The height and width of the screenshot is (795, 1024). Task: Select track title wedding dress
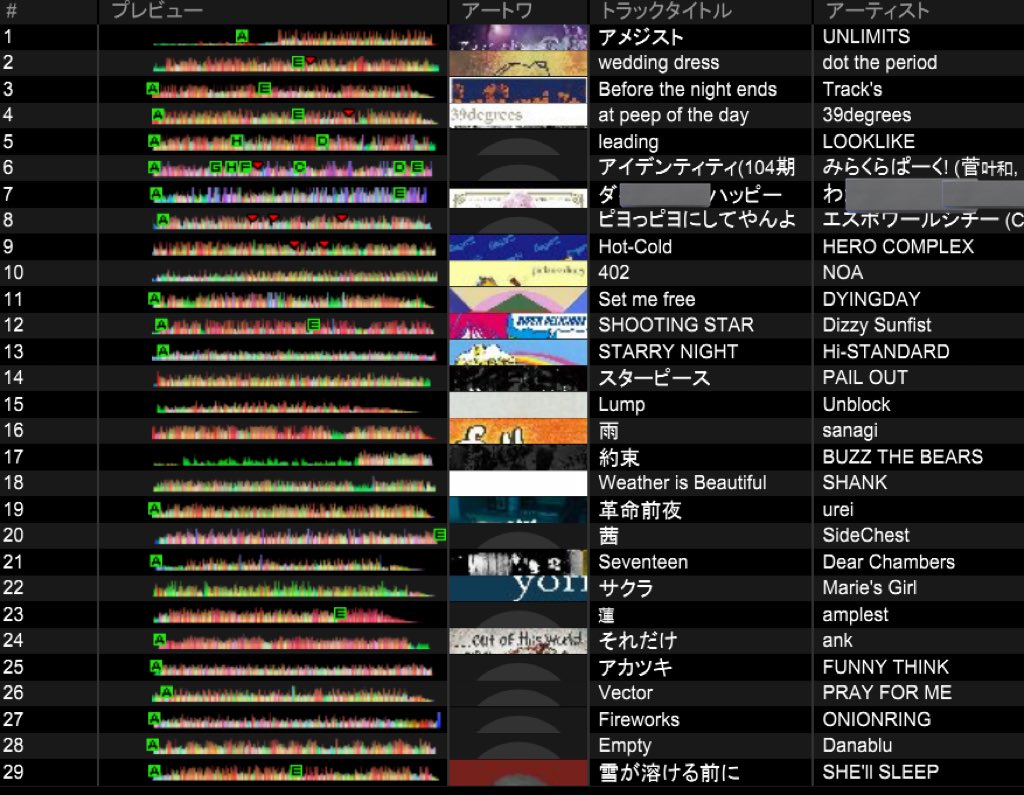click(658, 63)
